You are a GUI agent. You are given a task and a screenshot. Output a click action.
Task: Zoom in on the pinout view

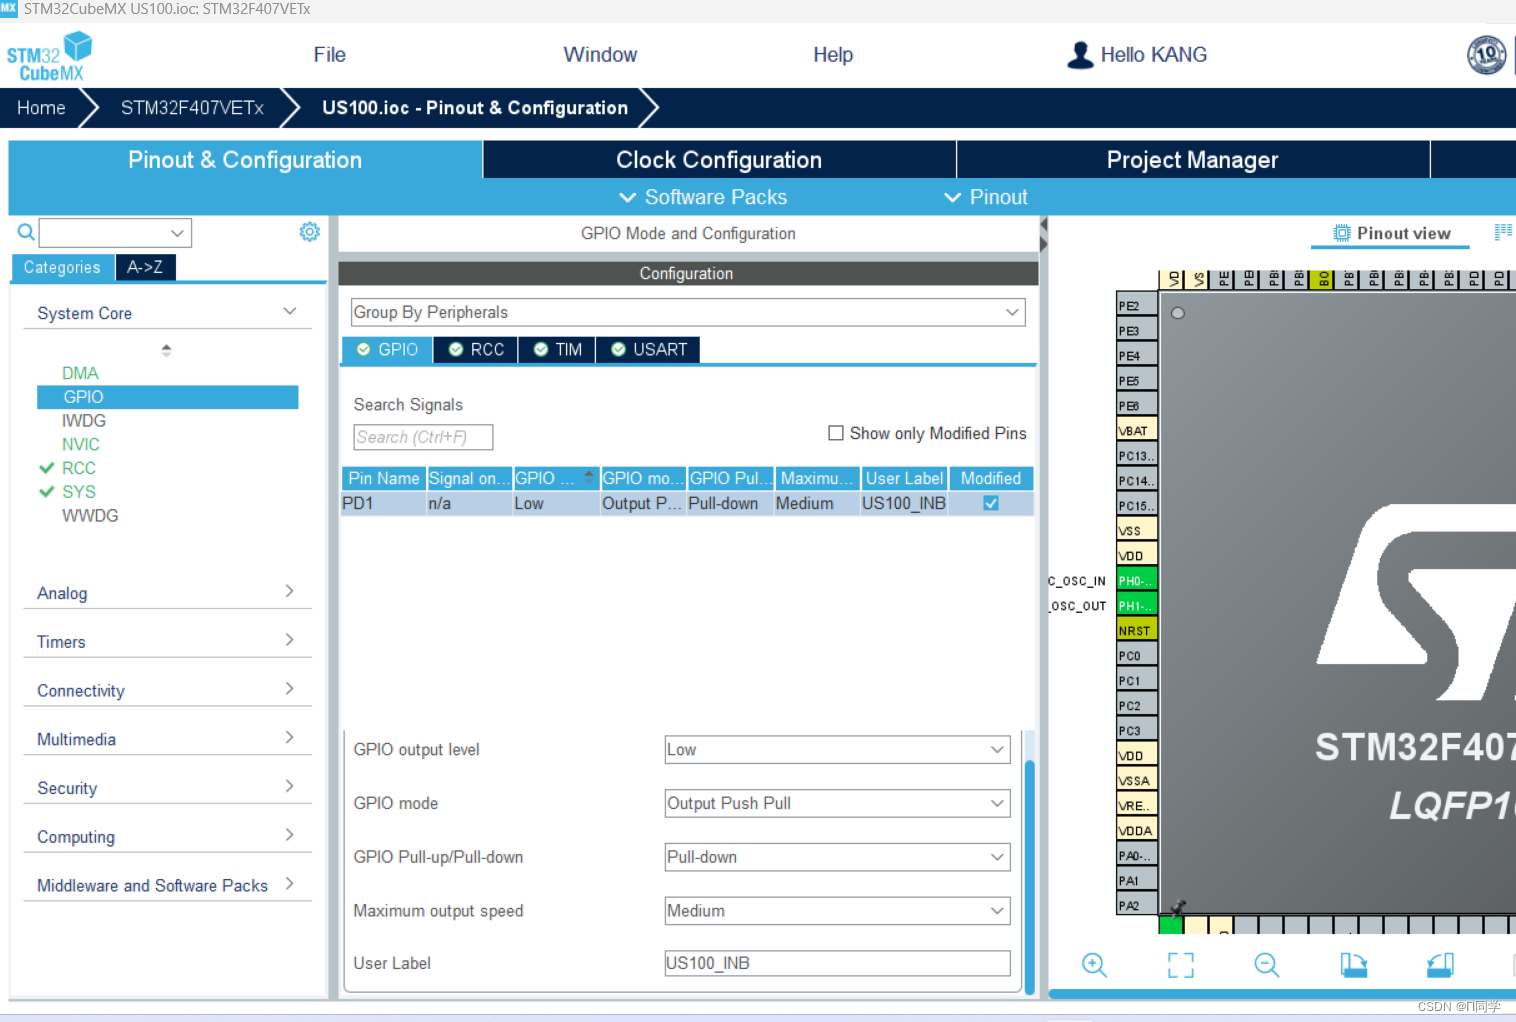[x=1094, y=965]
